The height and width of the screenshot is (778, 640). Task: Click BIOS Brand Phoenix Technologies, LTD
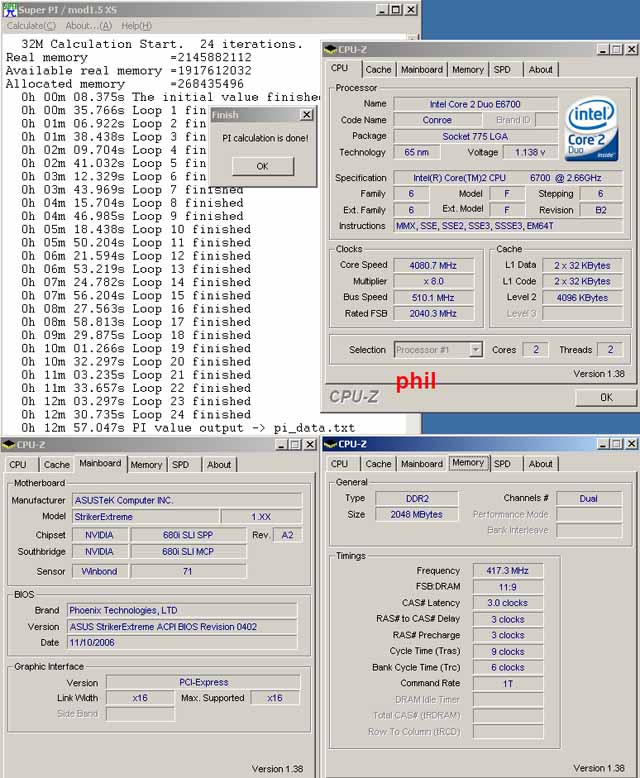[x=182, y=610]
